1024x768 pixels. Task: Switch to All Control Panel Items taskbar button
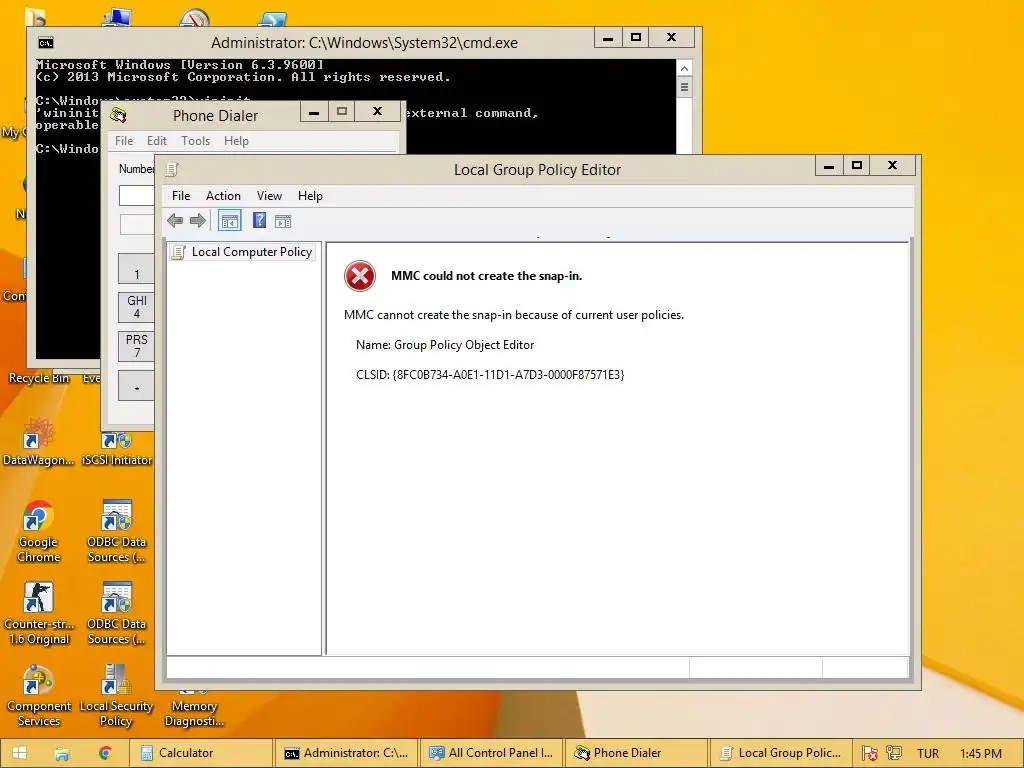click(x=491, y=754)
